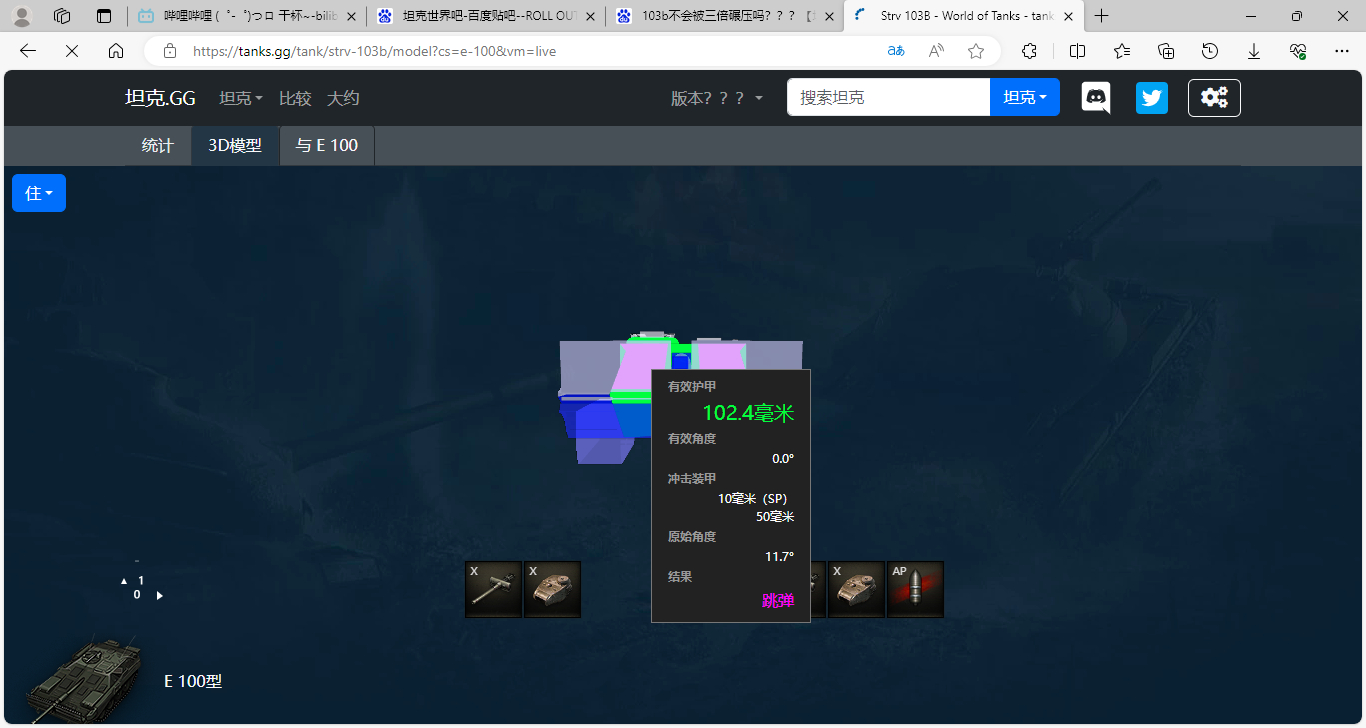The width and height of the screenshot is (1366, 728).
Task: Click the 11.7° original angle value
Action: [779, 557]
